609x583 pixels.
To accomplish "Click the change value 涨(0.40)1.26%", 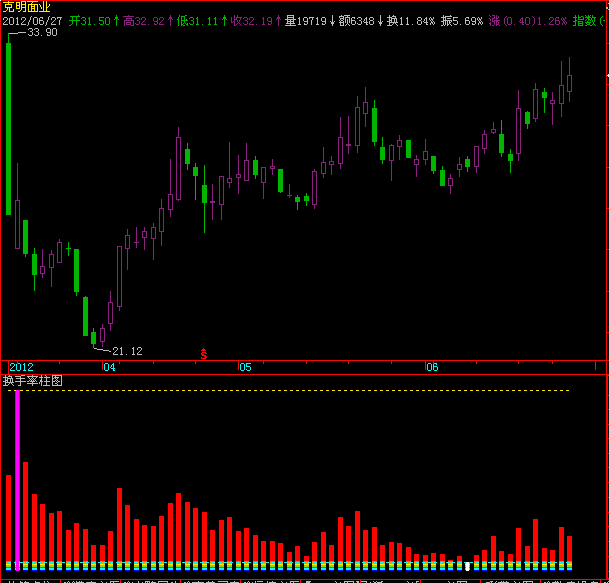I will click(527, 21).
